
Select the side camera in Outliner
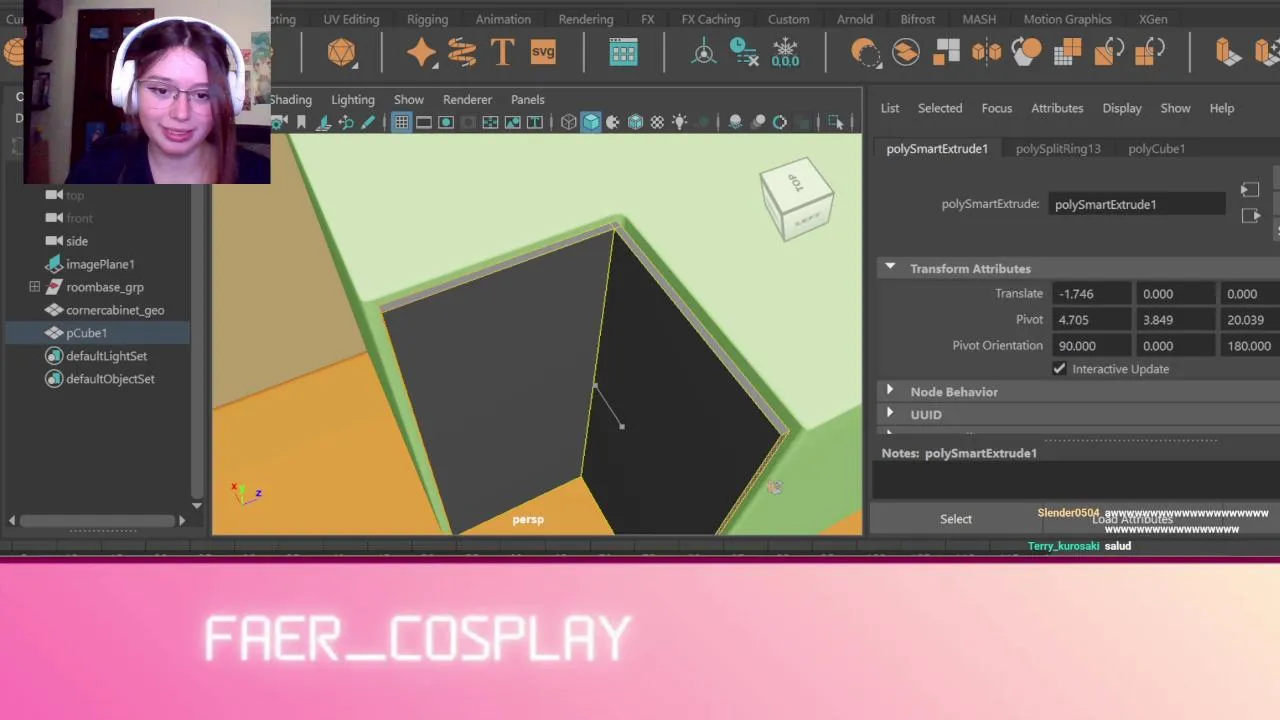pos(77,241)
